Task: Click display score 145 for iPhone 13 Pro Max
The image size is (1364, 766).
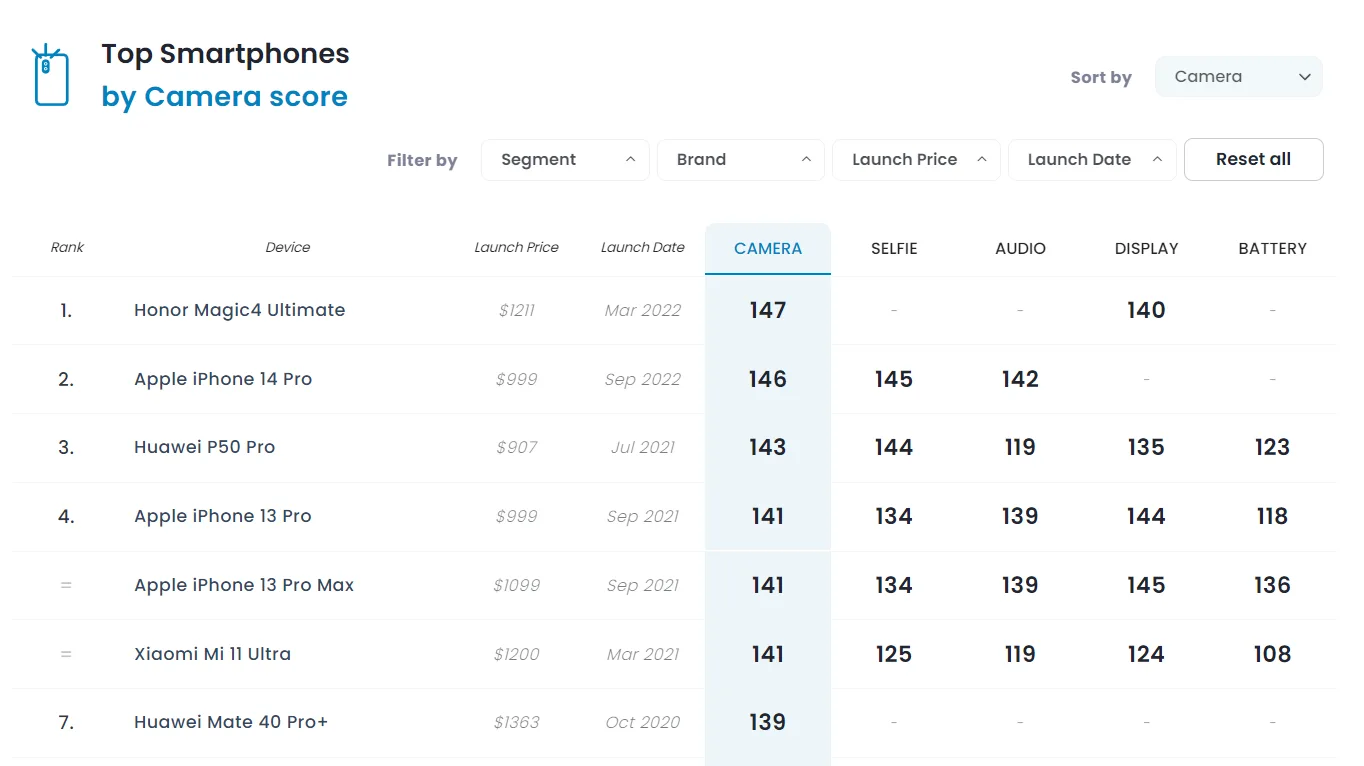Action: point(1146,585)
